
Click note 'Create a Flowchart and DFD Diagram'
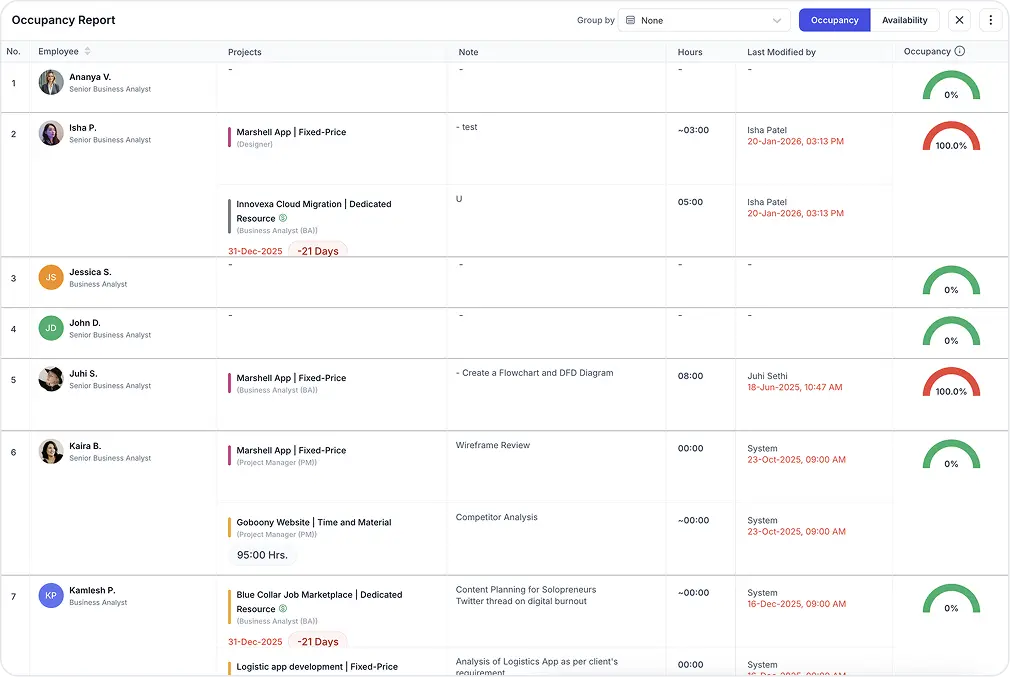535,373
